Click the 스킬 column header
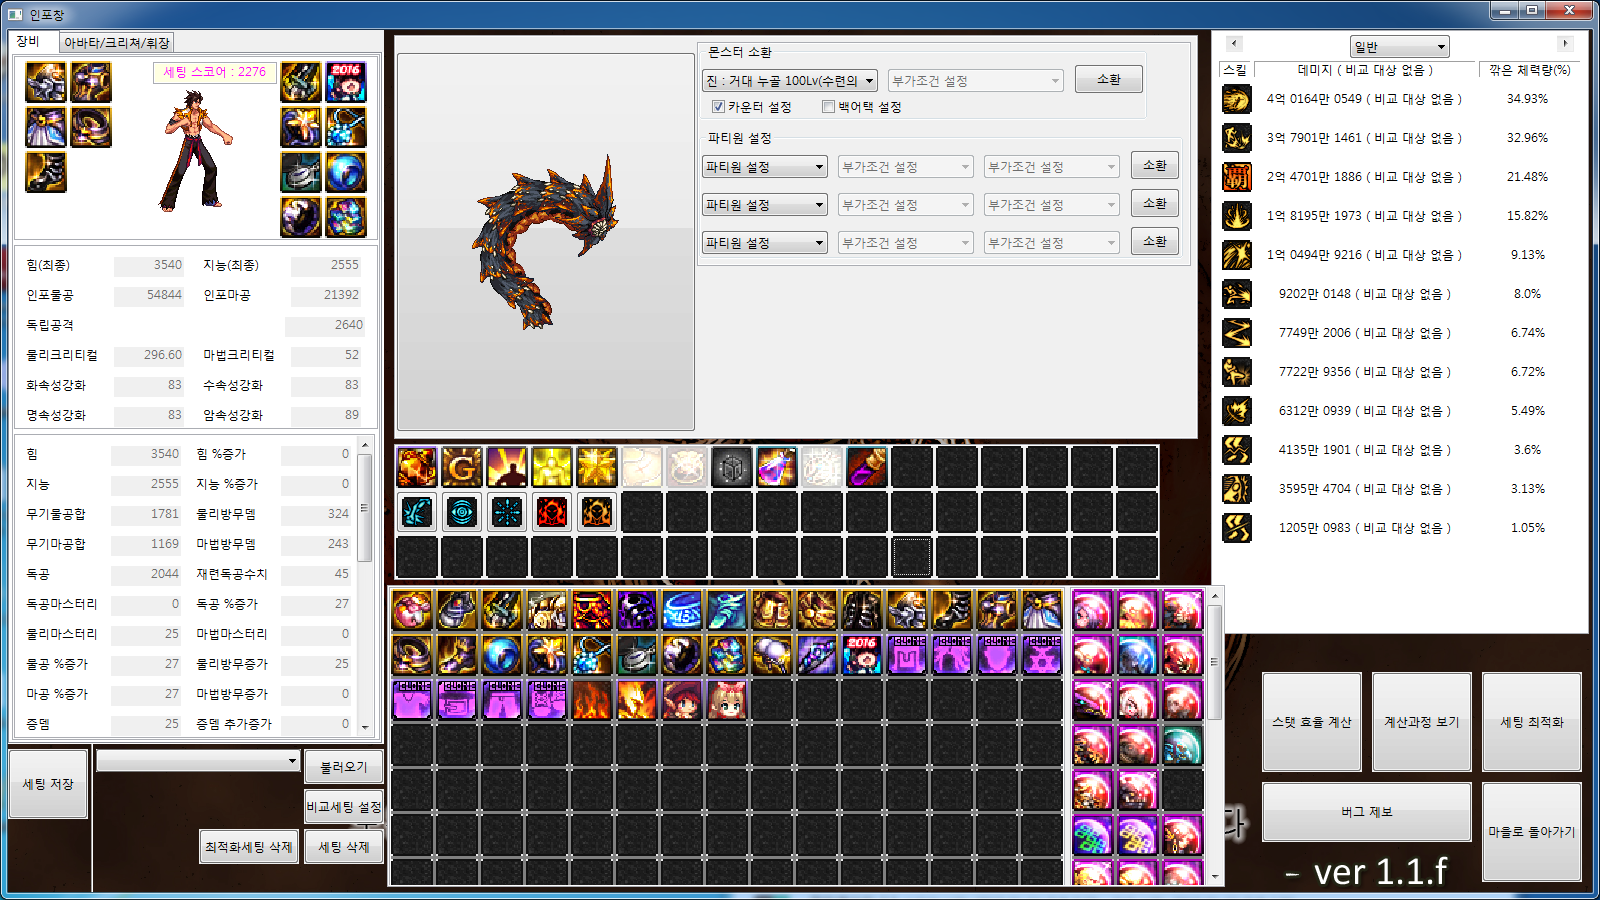 pos(1235,70)
